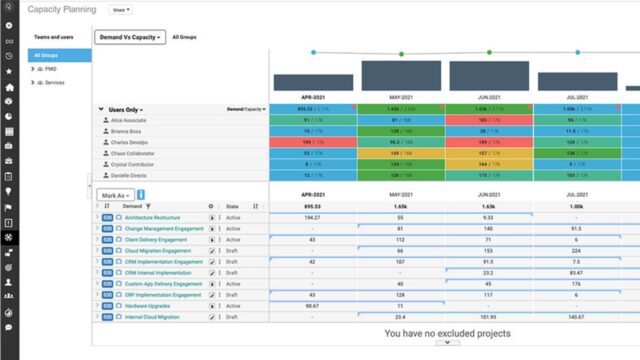Open the pie chart icon in the sidebar
This screenshot has height=360, width=640.
(9, 117)
